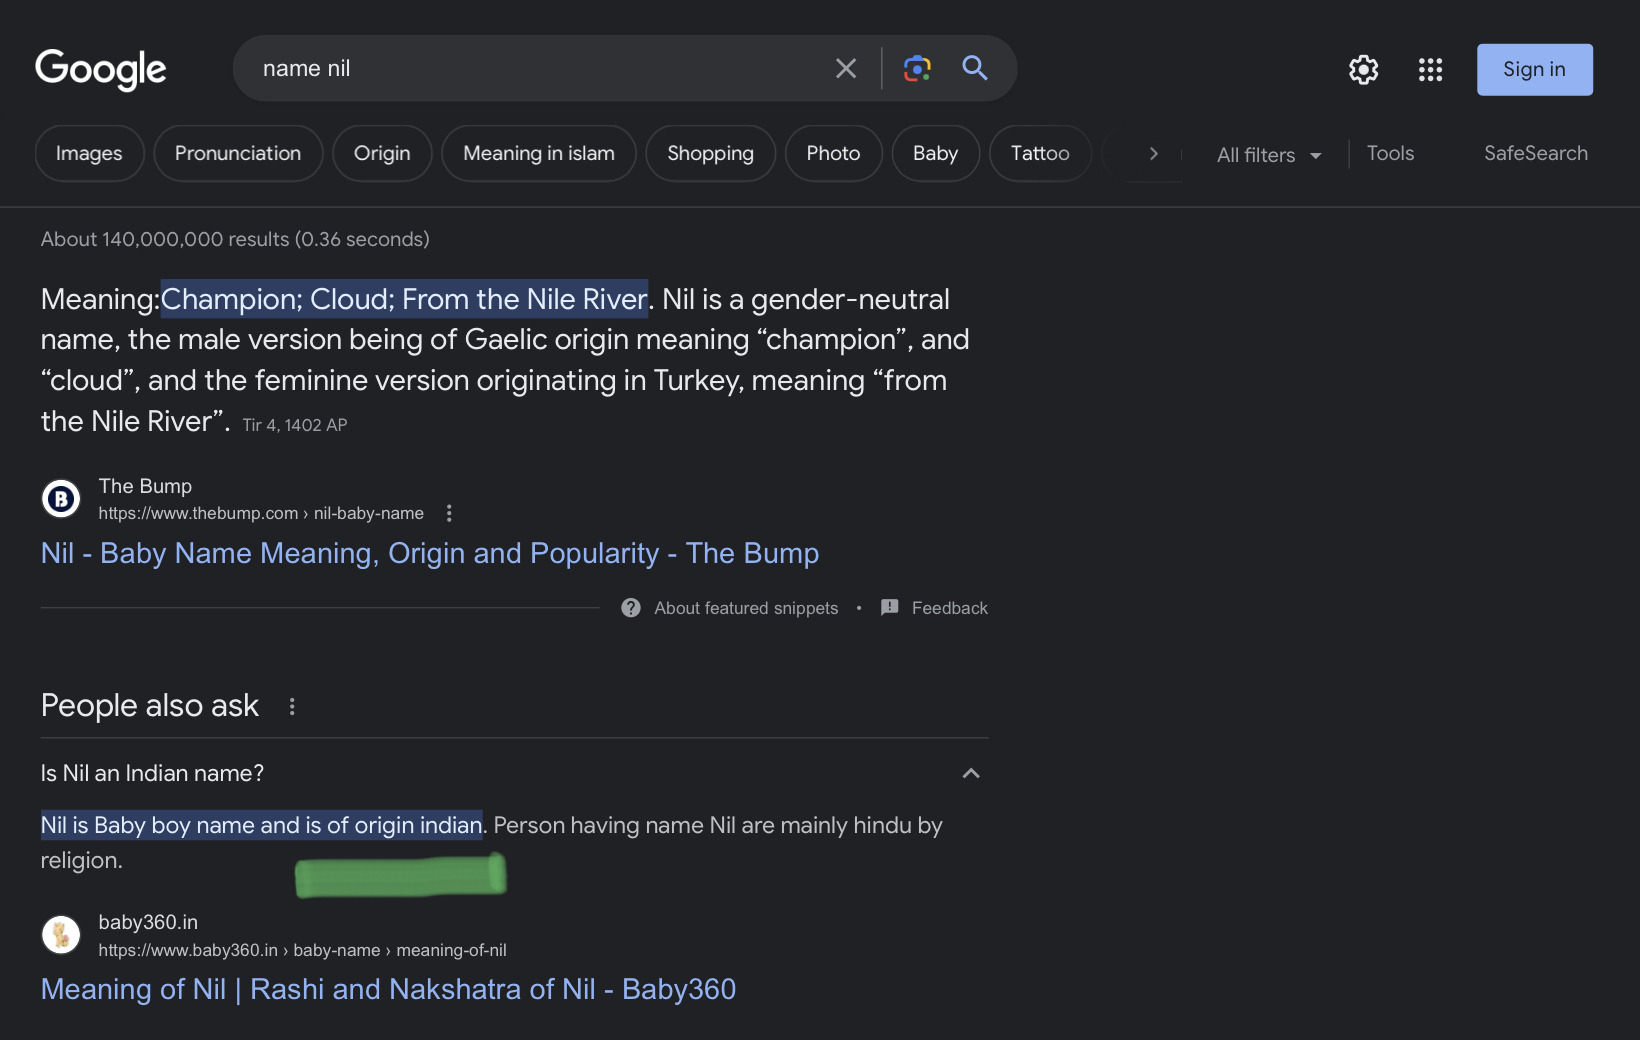Open the Settings gear icon
The width and height of the screenshot is (1640, 1040).
tap(1363, 69)
